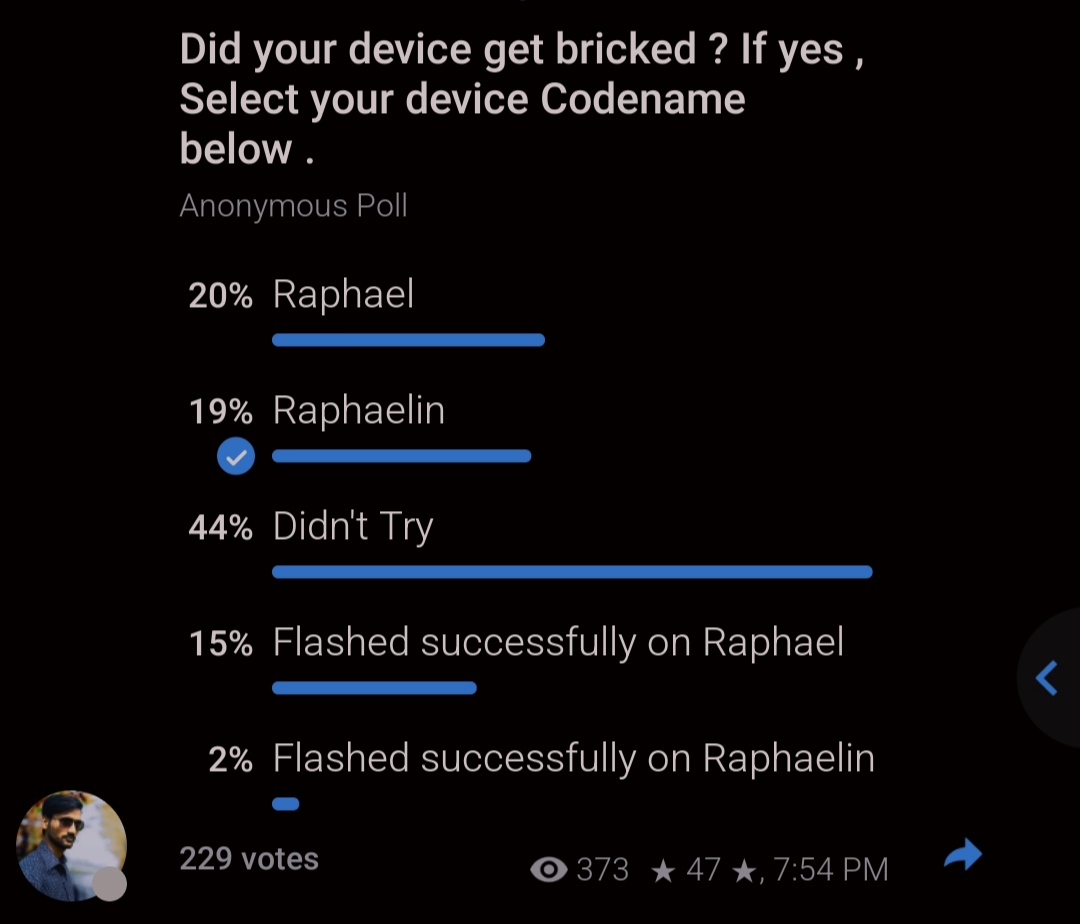The image size is (1080, 924).
Task: Click the 44% Didn't Try result bar
Action: 572,572
